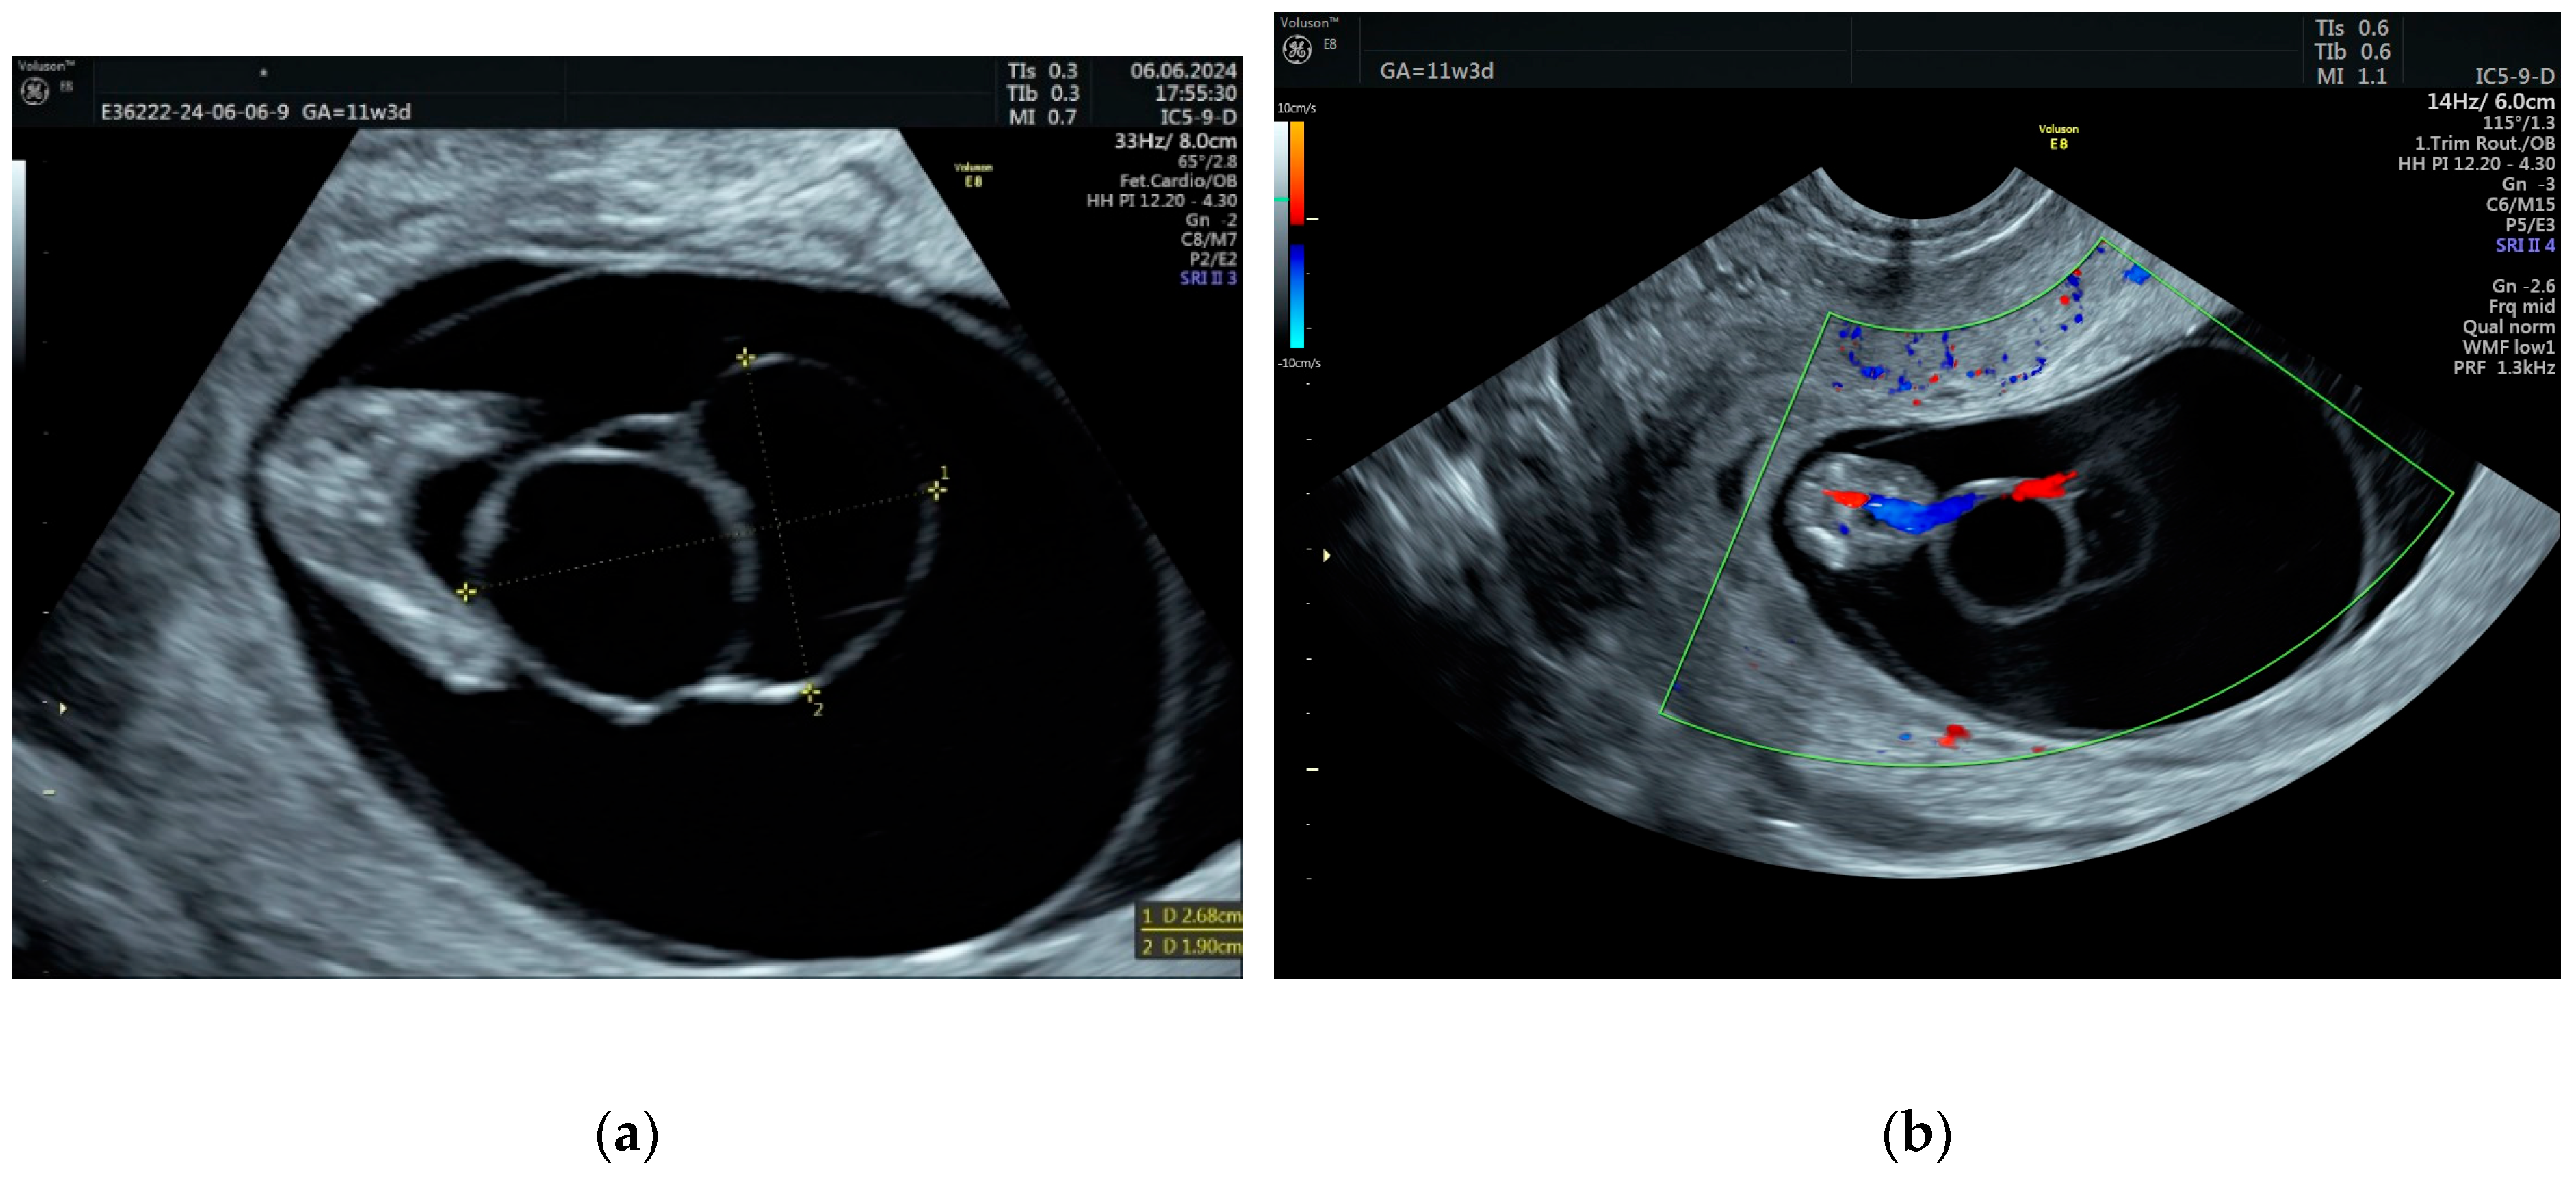Click the GE logo in panel (a)
The image size is (2576, 1177).
35,92
